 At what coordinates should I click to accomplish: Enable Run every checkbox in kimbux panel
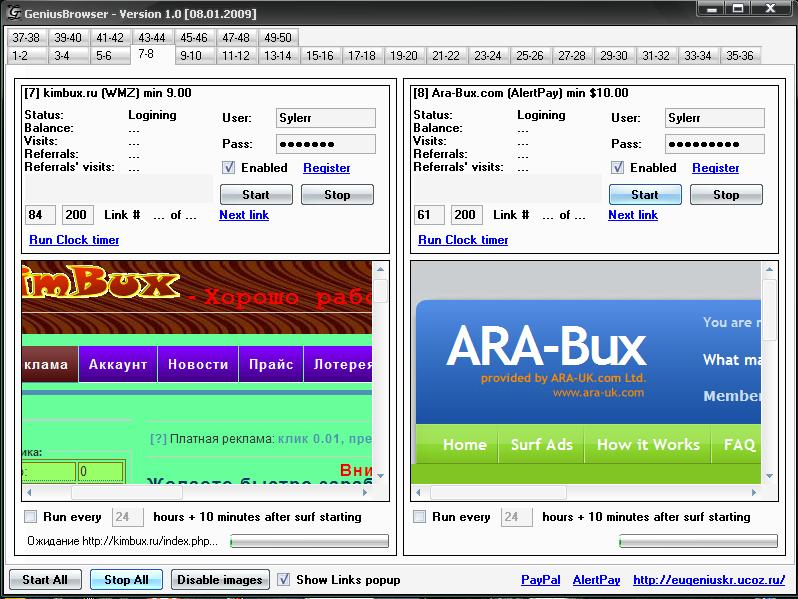[31, 517]
